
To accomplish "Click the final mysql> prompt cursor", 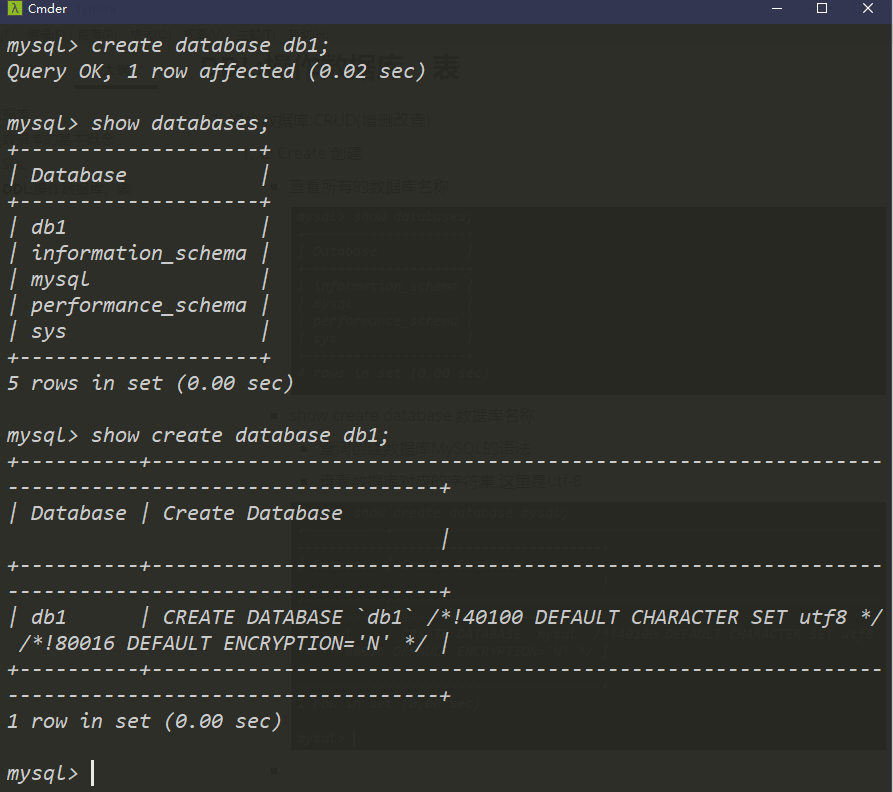I will tap(92, 773).
